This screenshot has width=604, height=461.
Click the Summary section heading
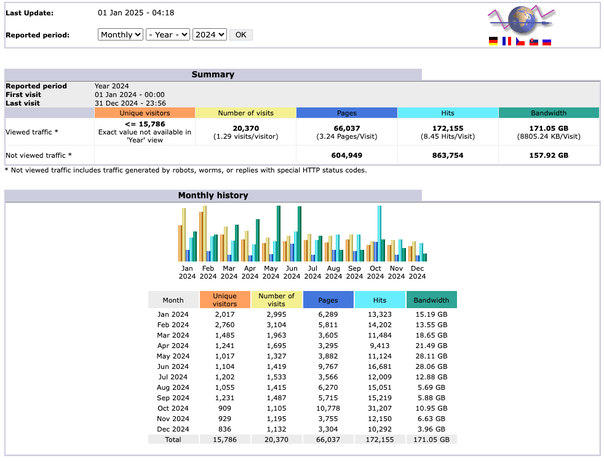click(213, 74)
